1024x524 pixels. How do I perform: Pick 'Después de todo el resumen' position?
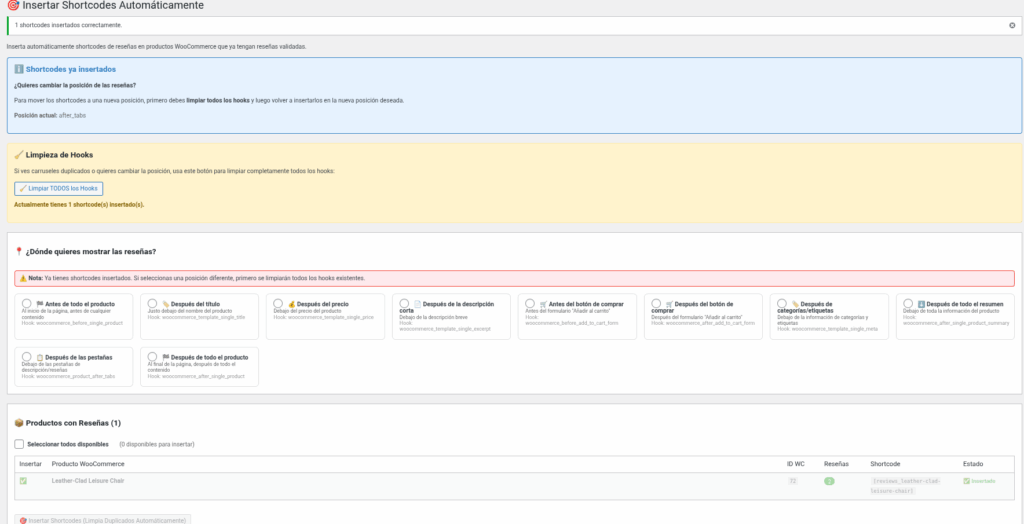907,304
